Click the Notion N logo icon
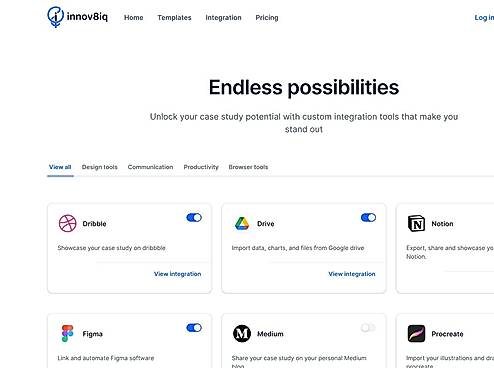Screen dimensions: 494x368 pyautogui.click(x=416, y=223)
